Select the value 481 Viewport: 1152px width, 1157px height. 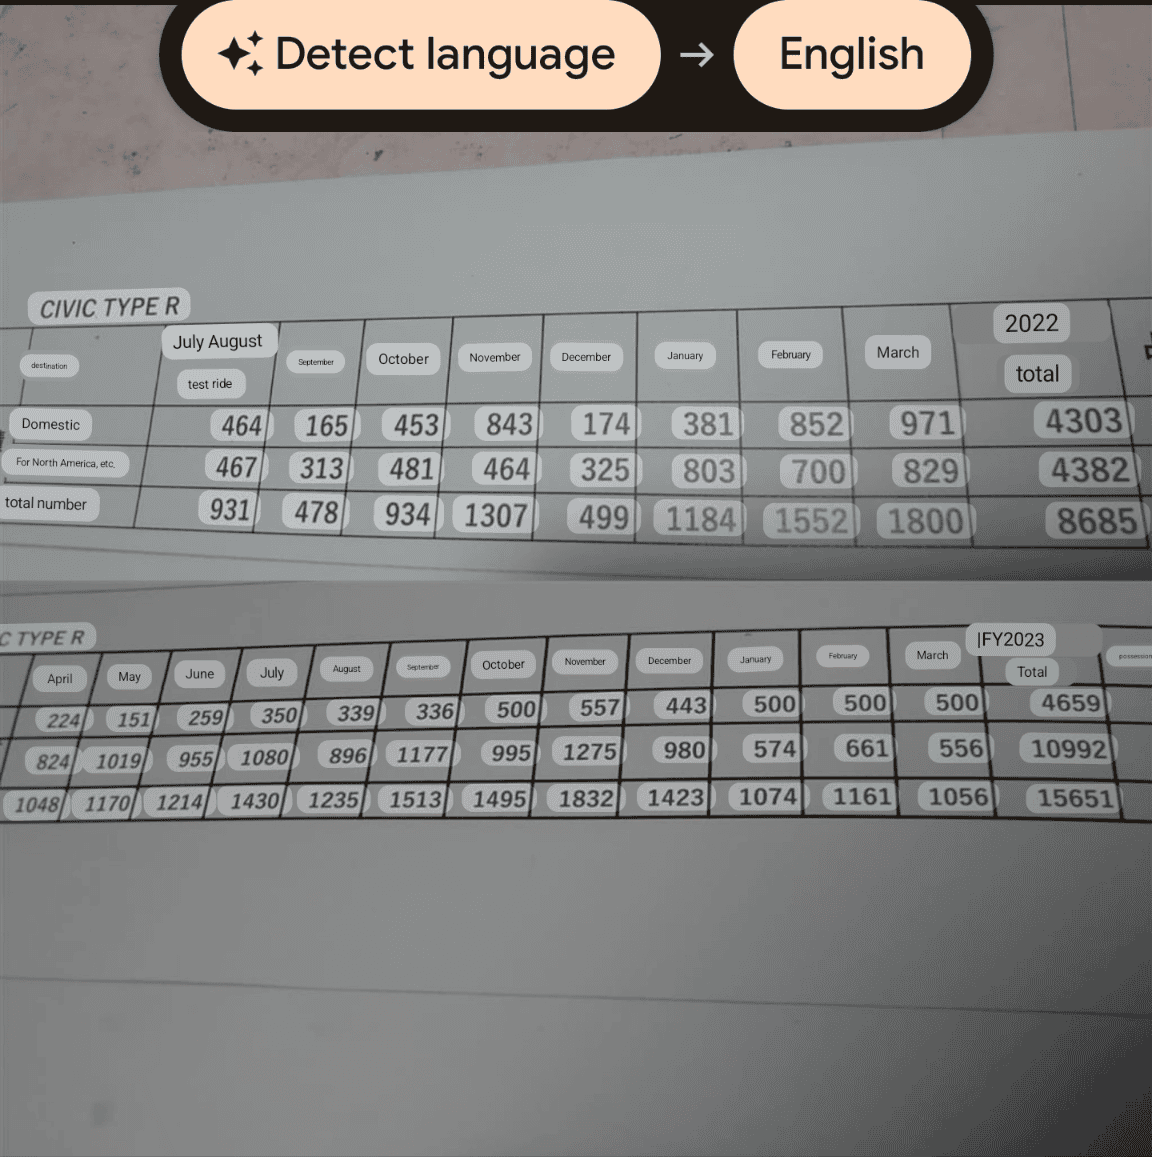click(x=410, y=469)
